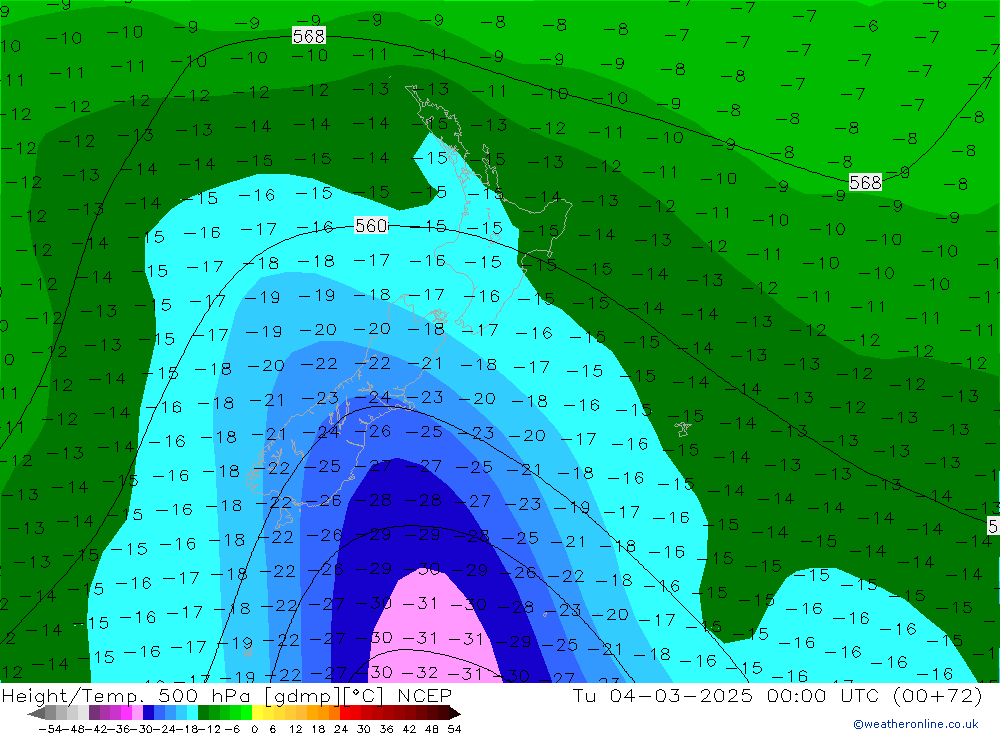This screenshot has width=1000, height=733.
Task: Click the NCEP model label
Action: click(424, 695)
